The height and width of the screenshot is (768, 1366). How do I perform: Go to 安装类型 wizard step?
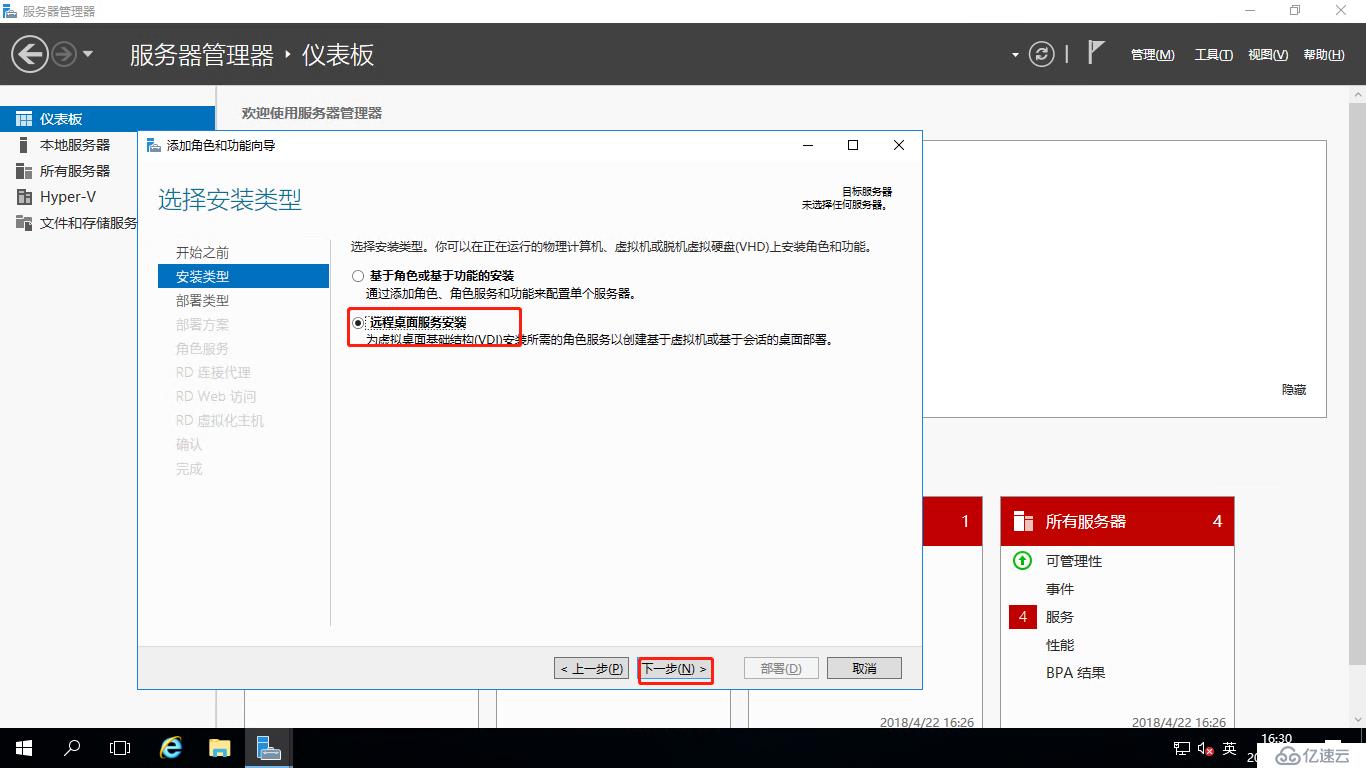click(x=243, y=276)
